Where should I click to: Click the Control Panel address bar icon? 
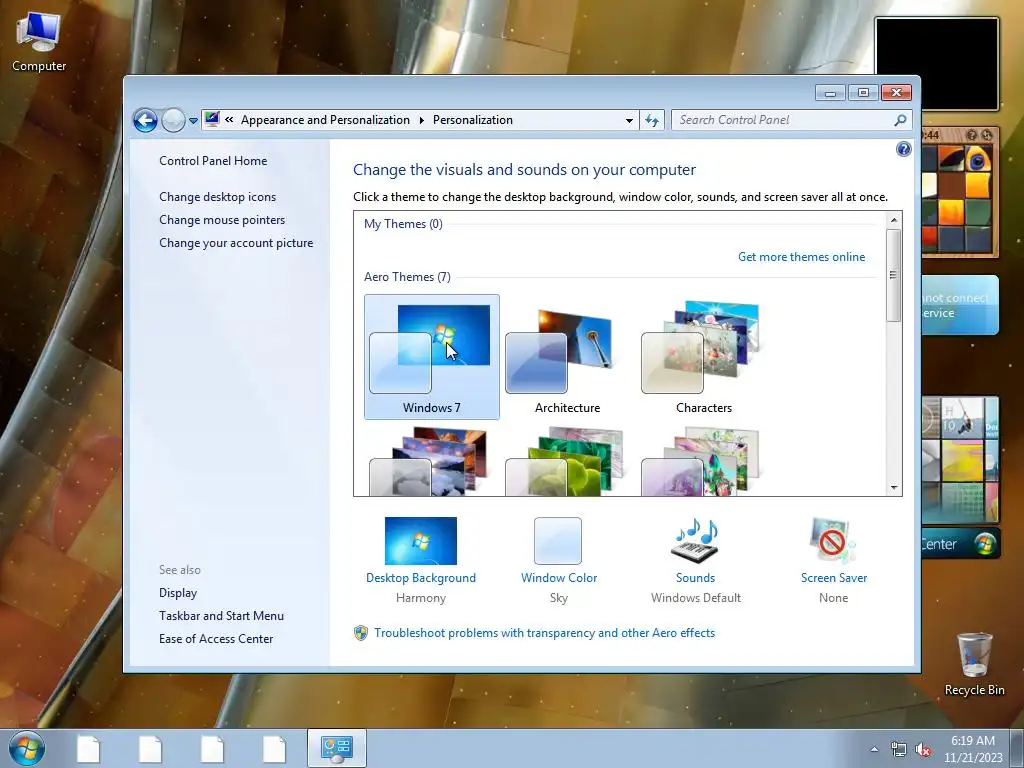point(212,120)
